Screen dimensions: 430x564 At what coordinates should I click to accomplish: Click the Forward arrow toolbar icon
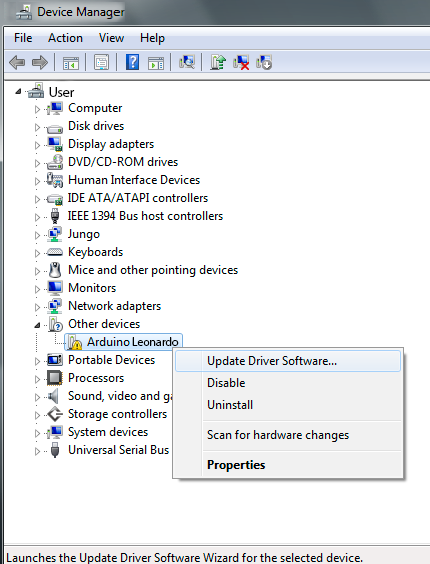click(x=40, y=63)
